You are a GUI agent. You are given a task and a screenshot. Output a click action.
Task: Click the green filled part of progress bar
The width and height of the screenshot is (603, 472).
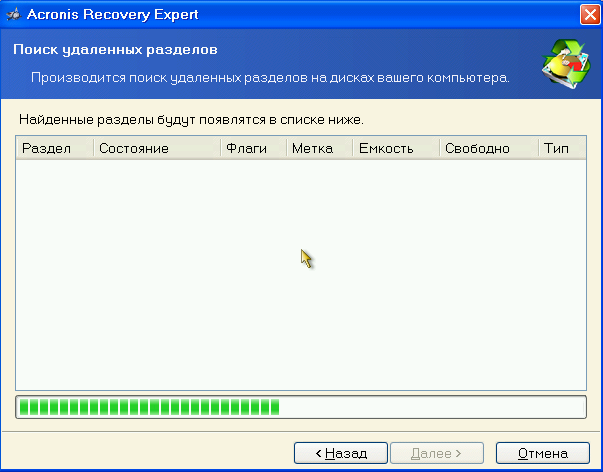(150, 407)
